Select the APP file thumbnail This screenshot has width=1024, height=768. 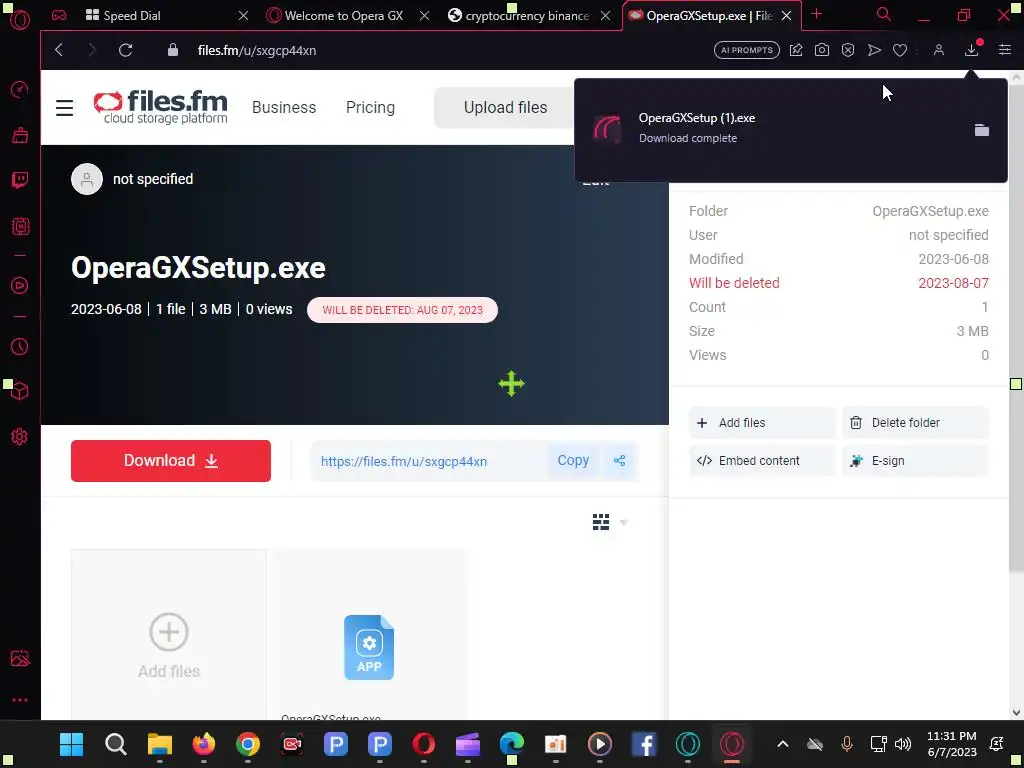tap(368, 647)
